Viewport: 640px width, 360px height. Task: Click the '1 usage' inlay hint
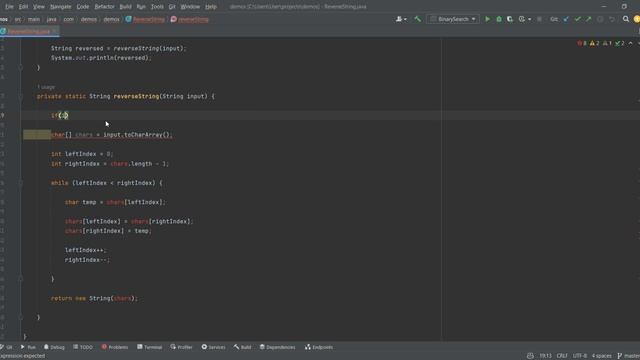pyautogui.click(x=46, y=87)
